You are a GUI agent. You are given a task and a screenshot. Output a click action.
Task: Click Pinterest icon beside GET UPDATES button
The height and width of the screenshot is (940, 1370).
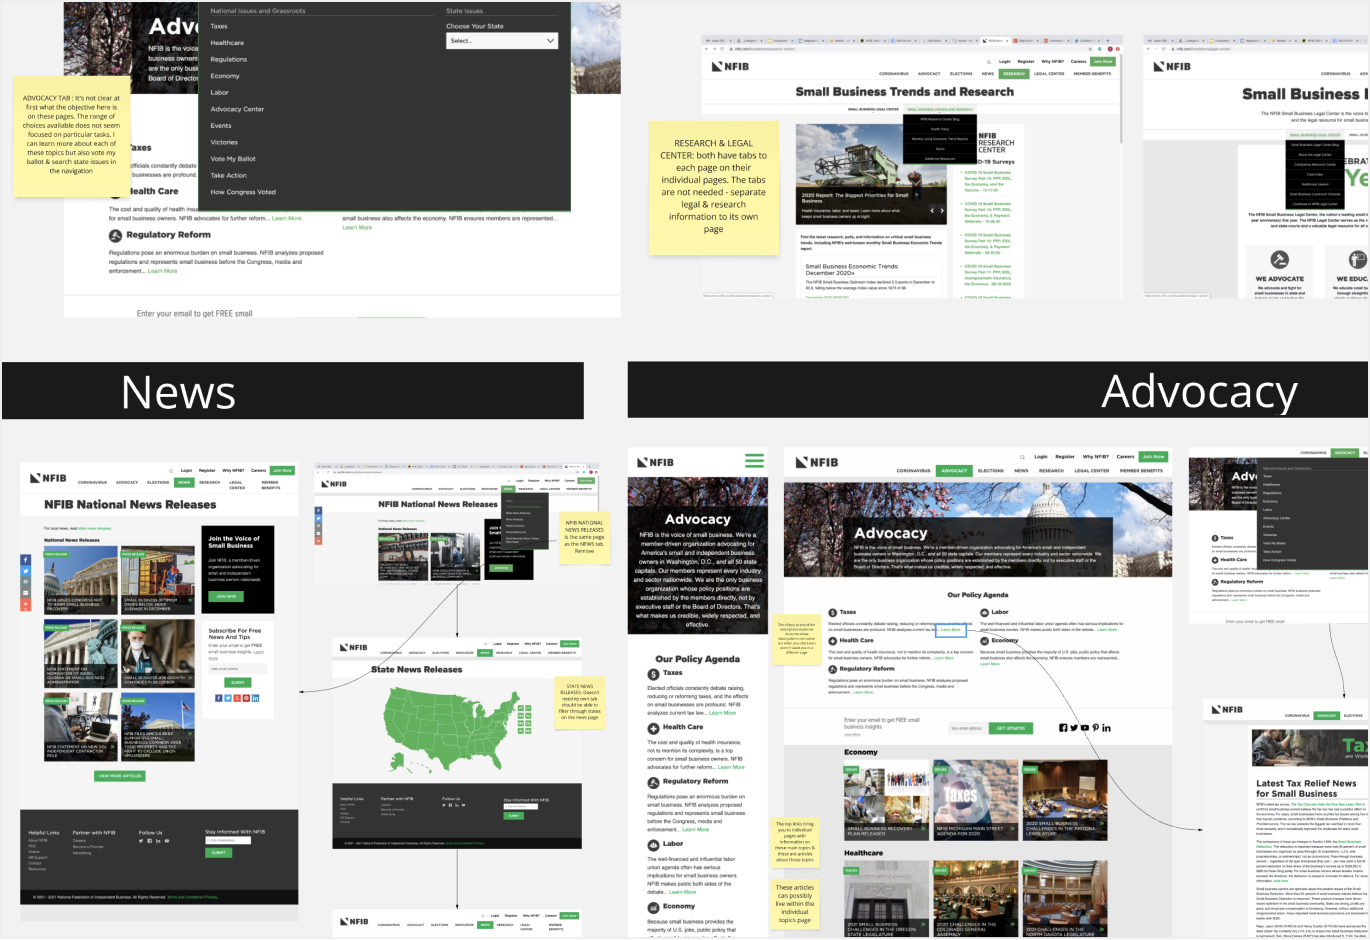click(x=1095, y=728)
